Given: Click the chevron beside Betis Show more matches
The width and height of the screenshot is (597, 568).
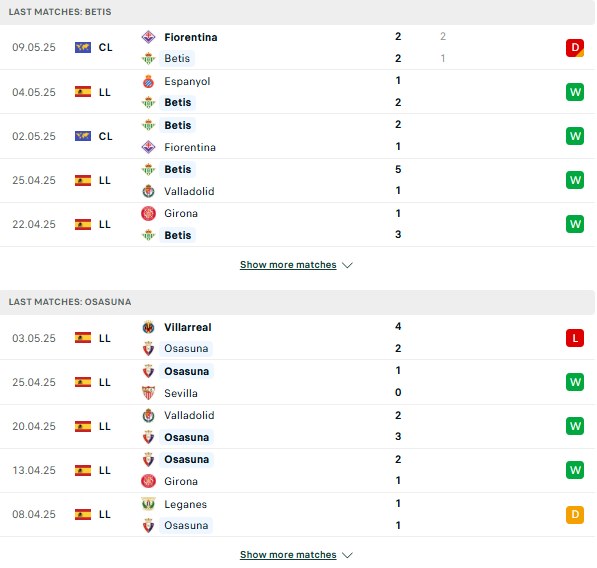Looking at the screenshot, I should [347, 265].
